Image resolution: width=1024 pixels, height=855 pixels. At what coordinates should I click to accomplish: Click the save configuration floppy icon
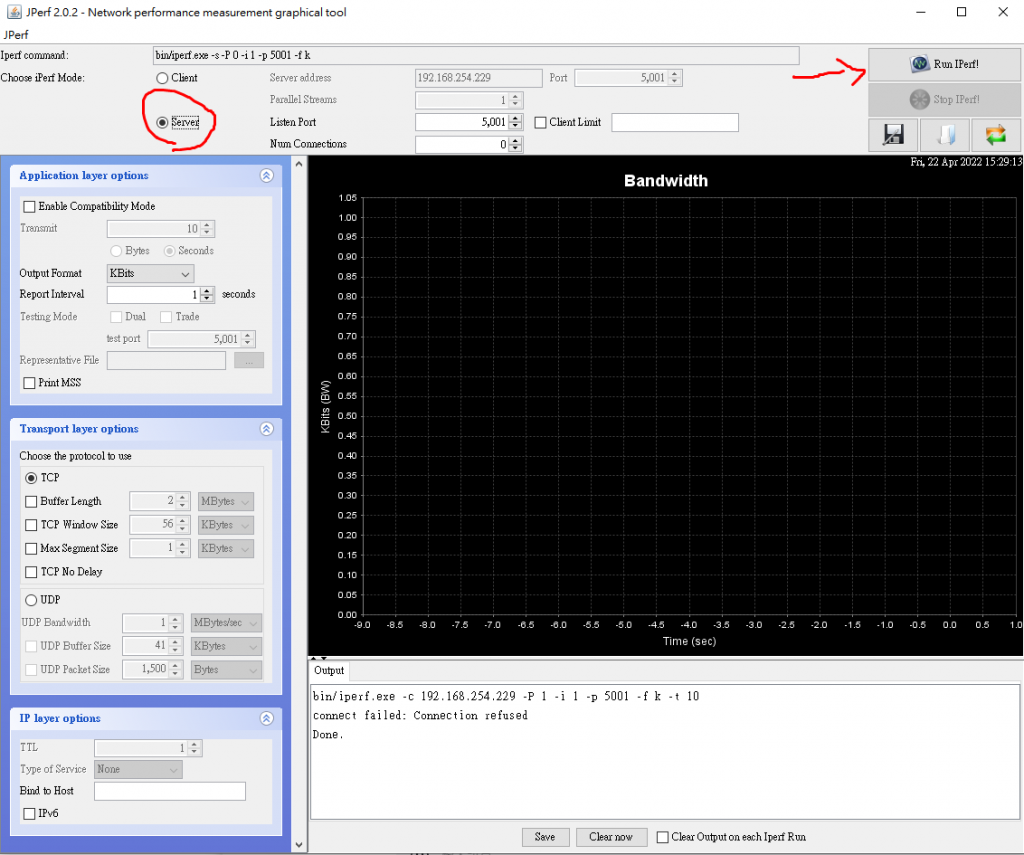tap(893, 135)
